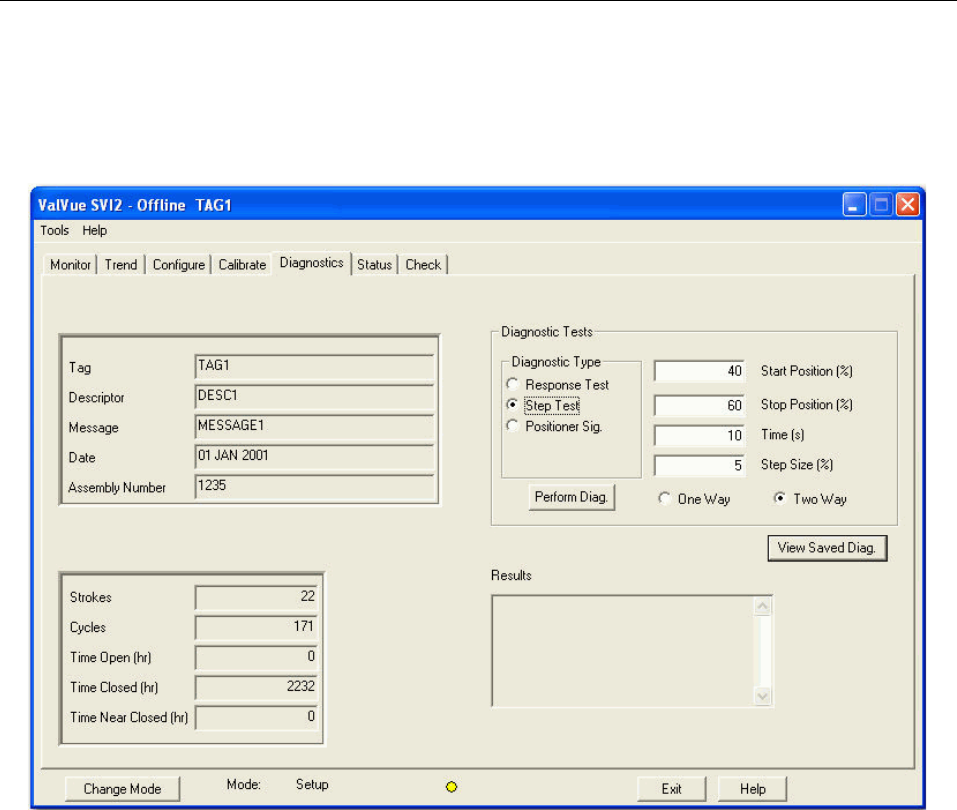Screen dimensions: 957x810
Task: Open the Calibrate tab
Action: pos(242,265)
